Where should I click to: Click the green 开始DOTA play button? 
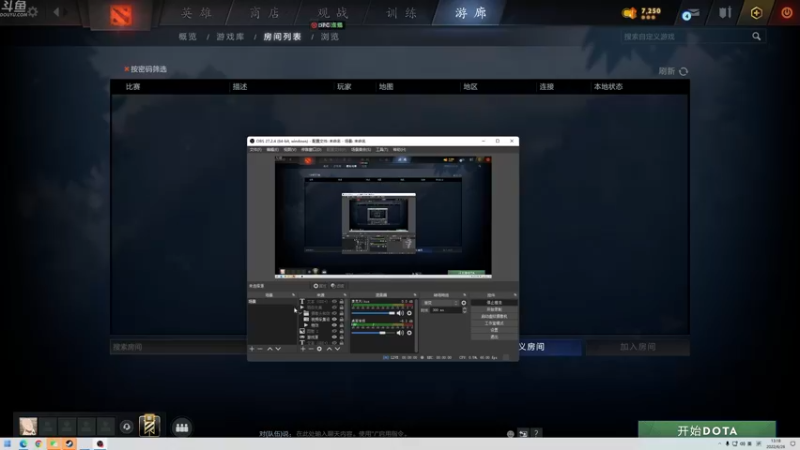click(x=707, y=430)
